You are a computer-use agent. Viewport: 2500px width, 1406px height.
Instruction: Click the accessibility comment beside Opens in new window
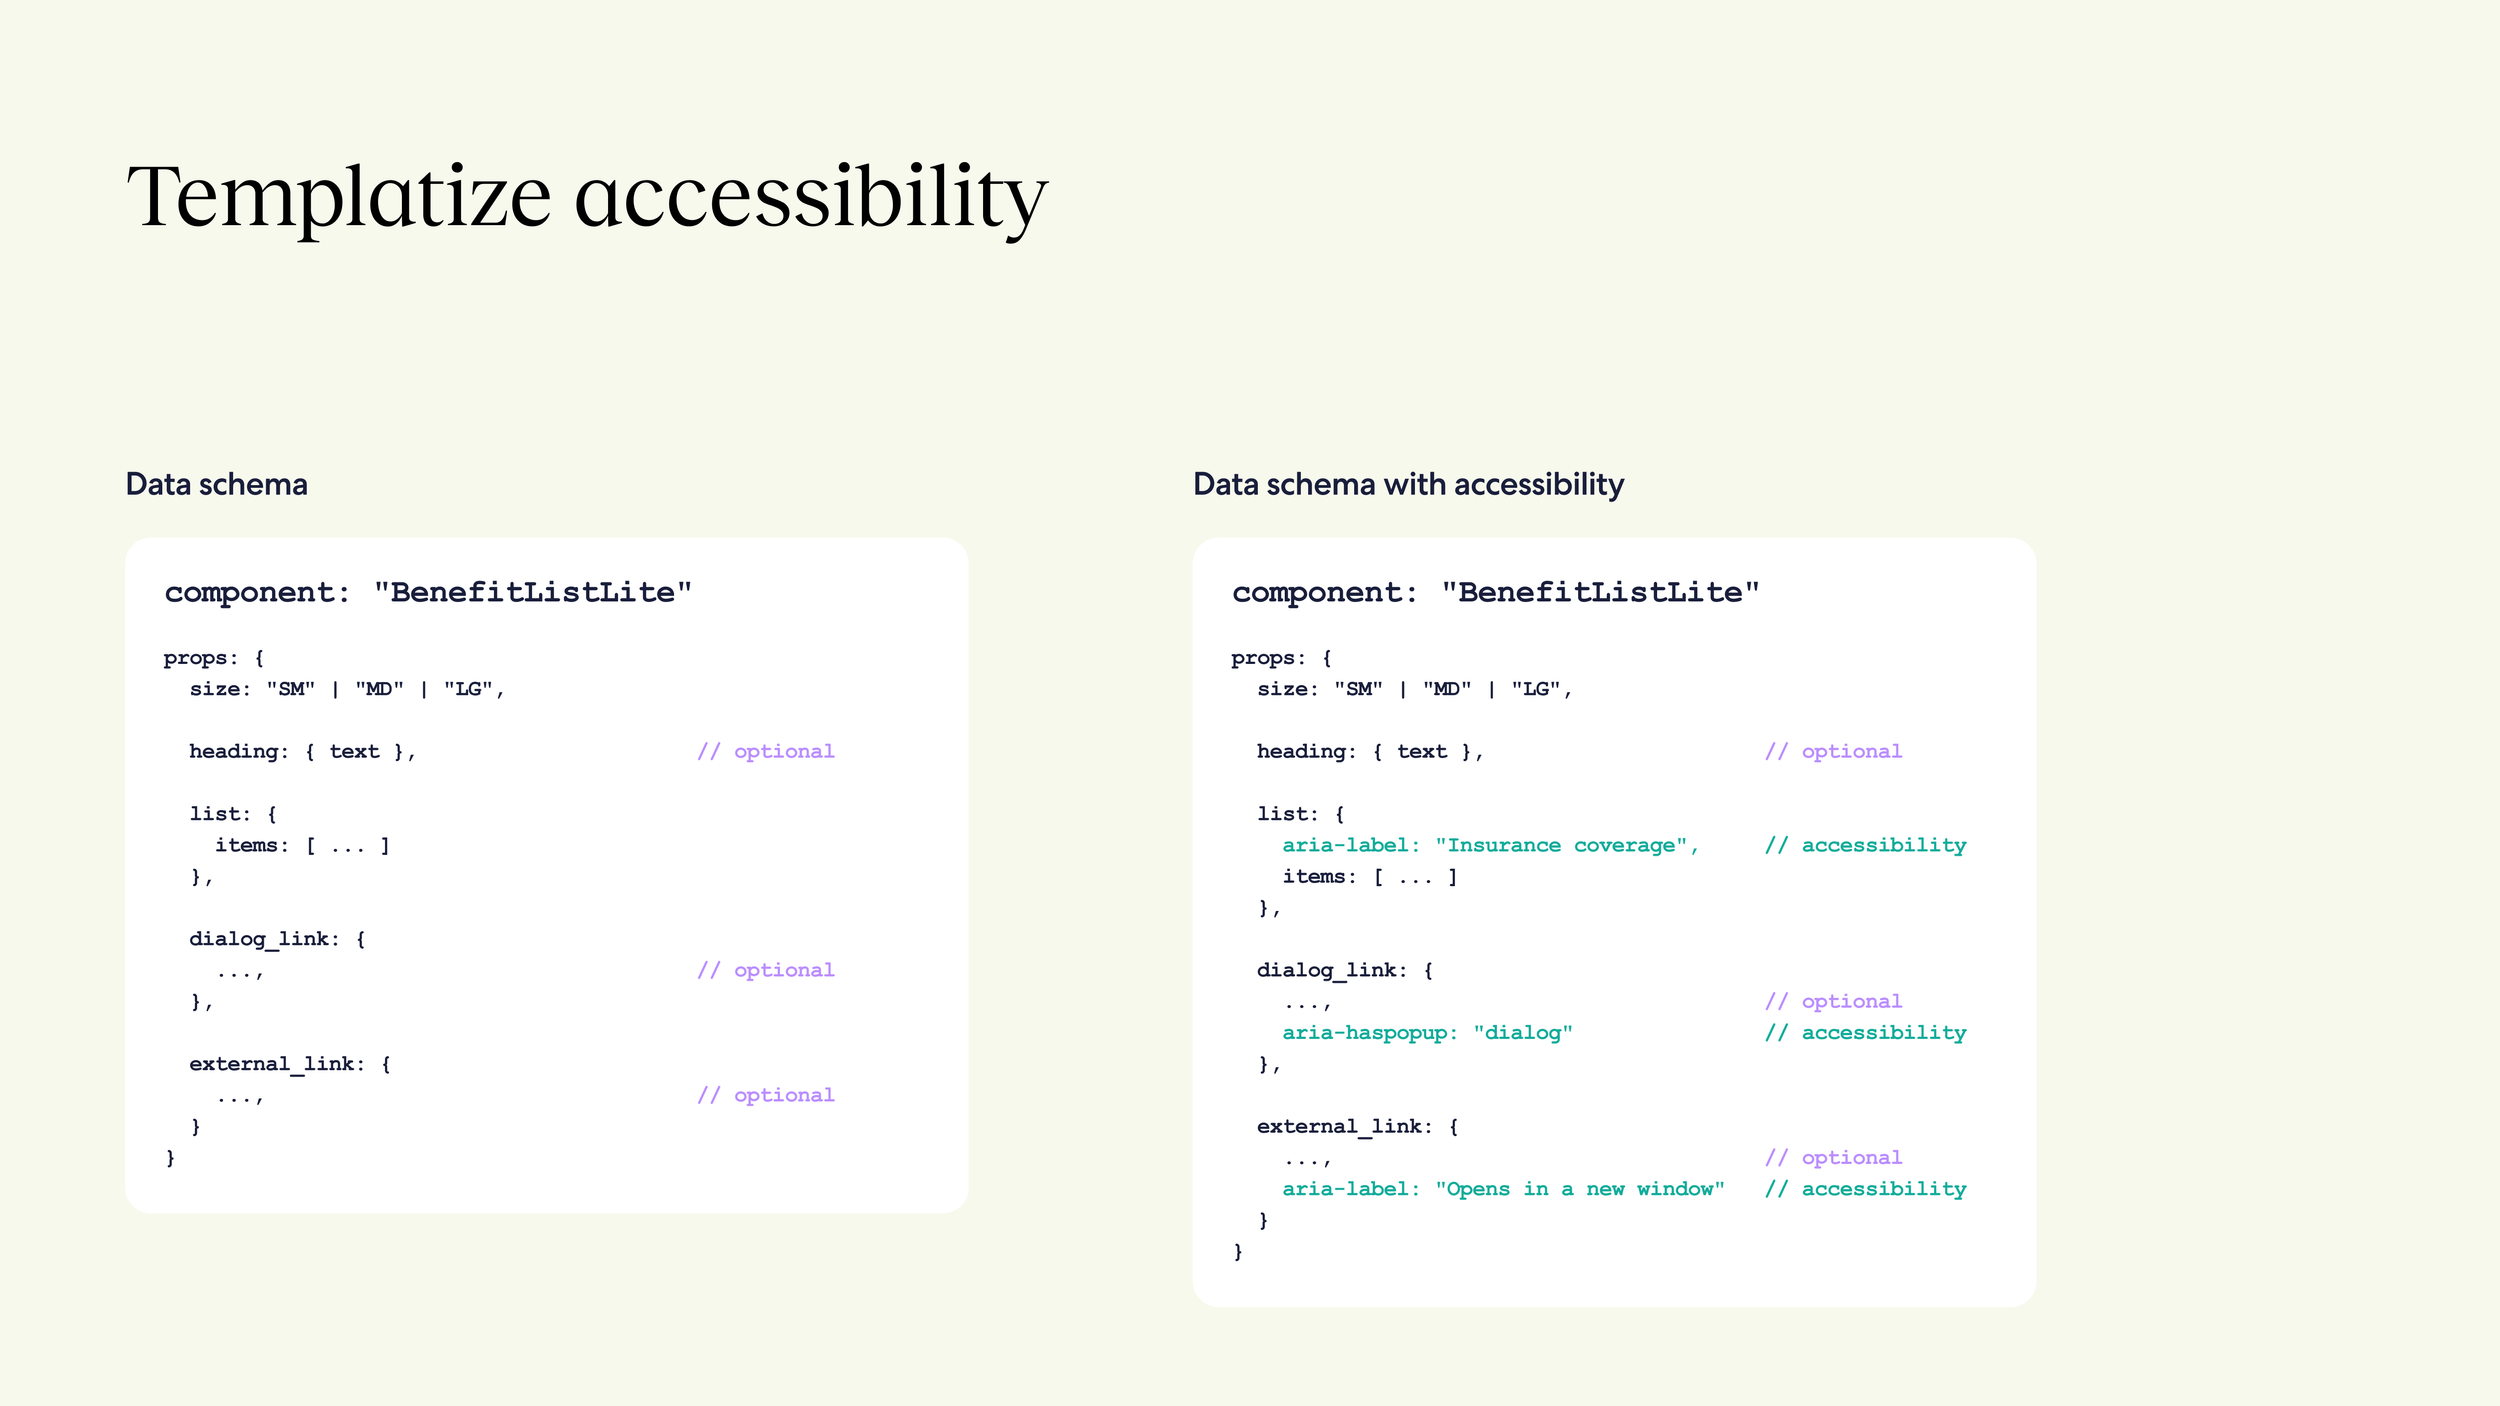click(1866, 1189)
